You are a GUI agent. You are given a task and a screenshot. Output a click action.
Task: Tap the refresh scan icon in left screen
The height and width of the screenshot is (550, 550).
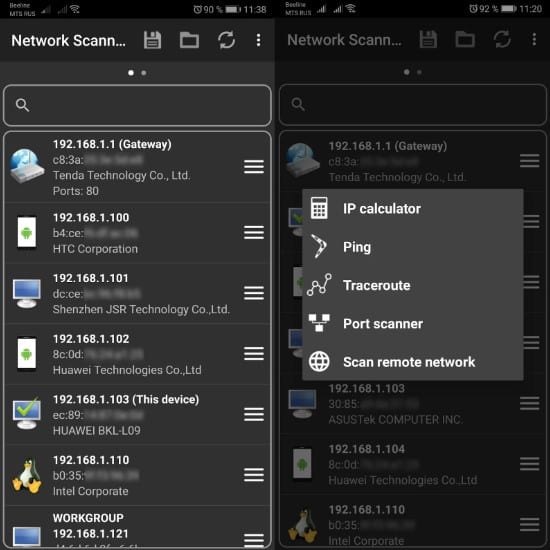226,40
